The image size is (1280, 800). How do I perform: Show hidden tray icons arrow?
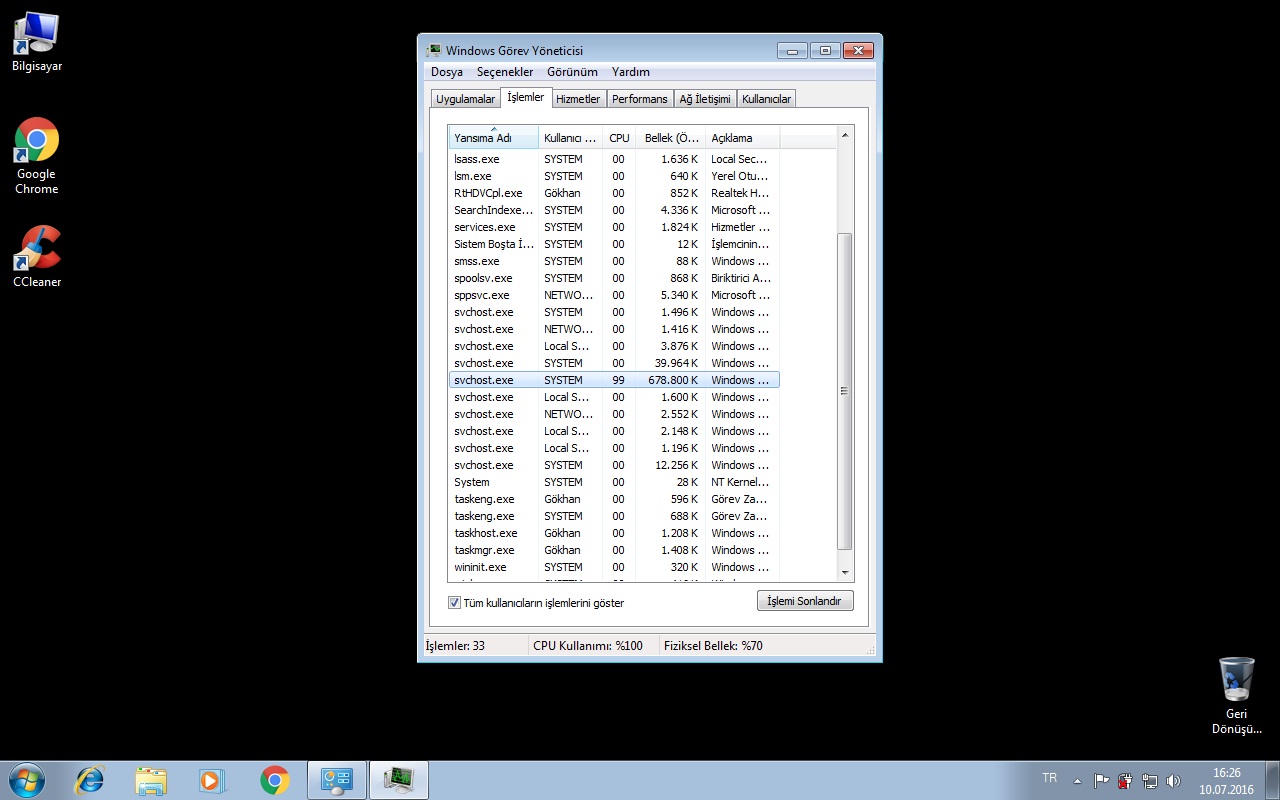point(1077,781)
